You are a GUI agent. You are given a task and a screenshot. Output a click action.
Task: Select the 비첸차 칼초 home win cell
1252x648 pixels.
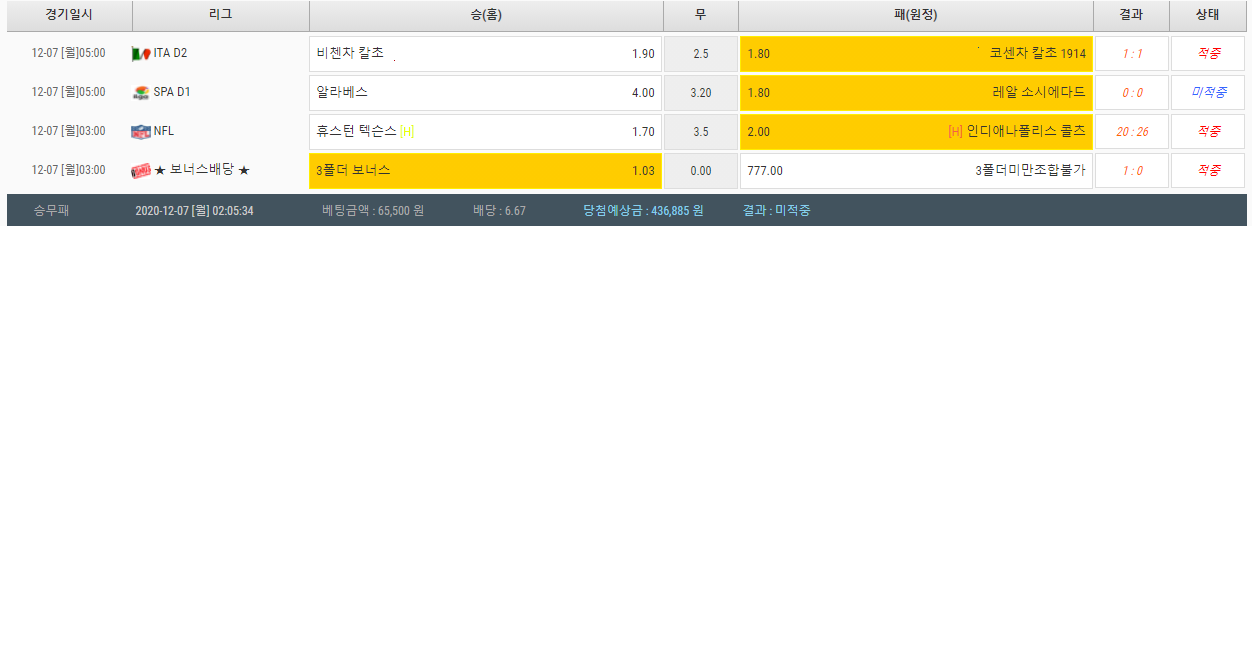click(x=485, y=54)
